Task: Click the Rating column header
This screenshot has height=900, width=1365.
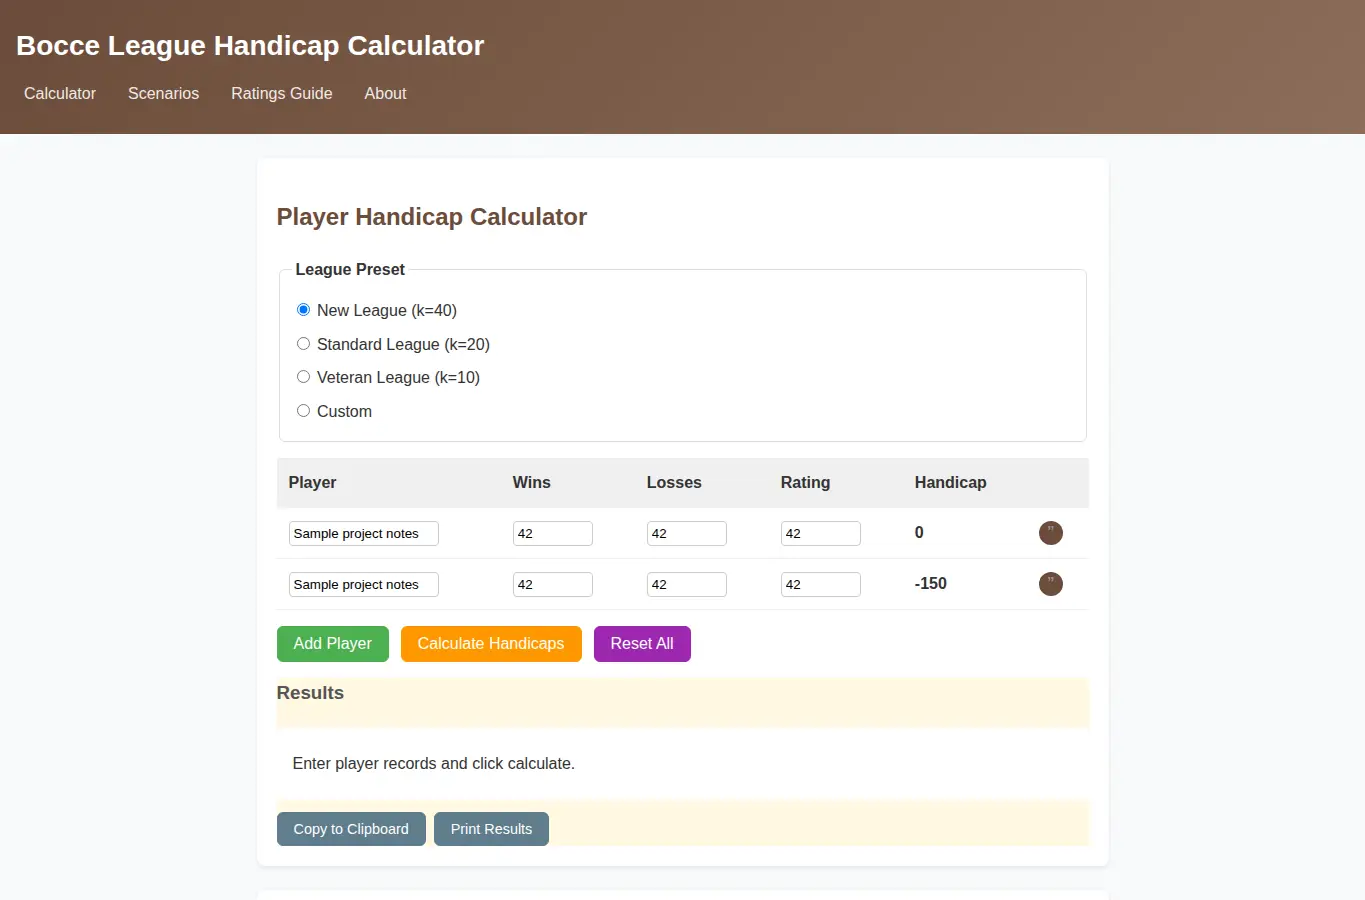Action: (x=805, y=482)
